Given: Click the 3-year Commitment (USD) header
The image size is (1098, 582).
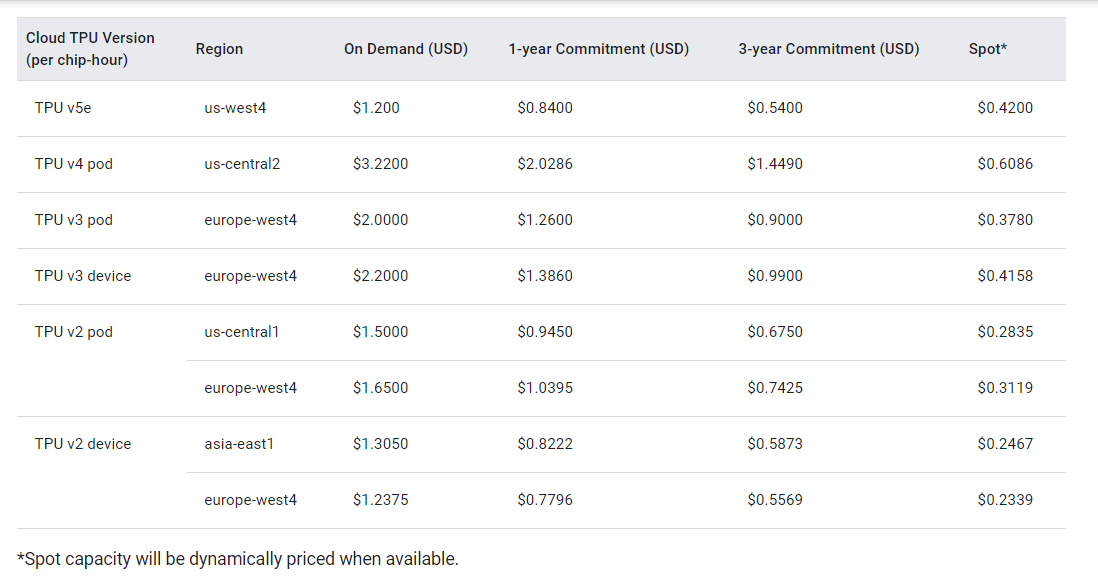Looking at the screenshot, I should tap(828, 49).
